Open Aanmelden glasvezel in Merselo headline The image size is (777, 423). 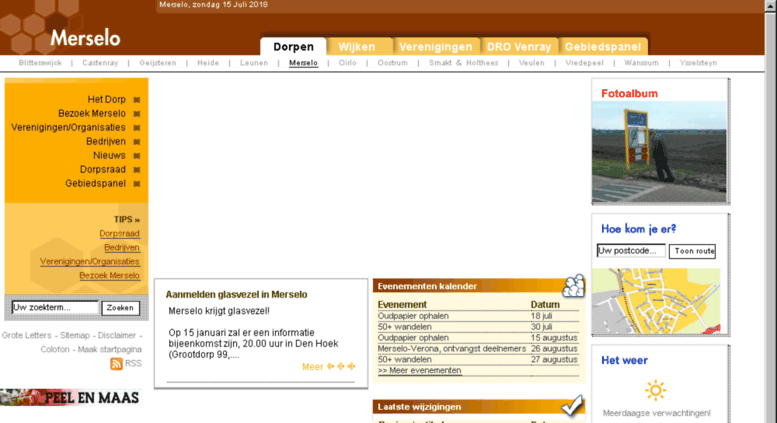236,295
